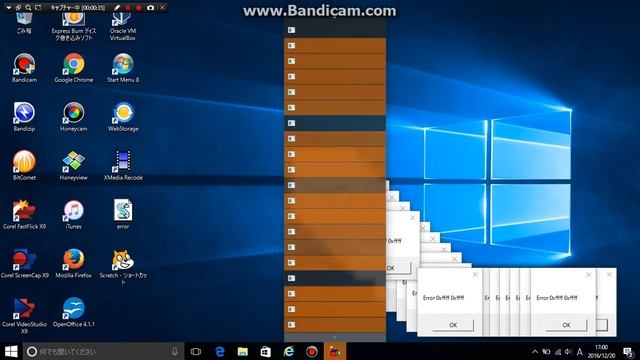Activate the pencil drawing tool in Bandicam bar
The image size is (640, 360).
point(117,8)
